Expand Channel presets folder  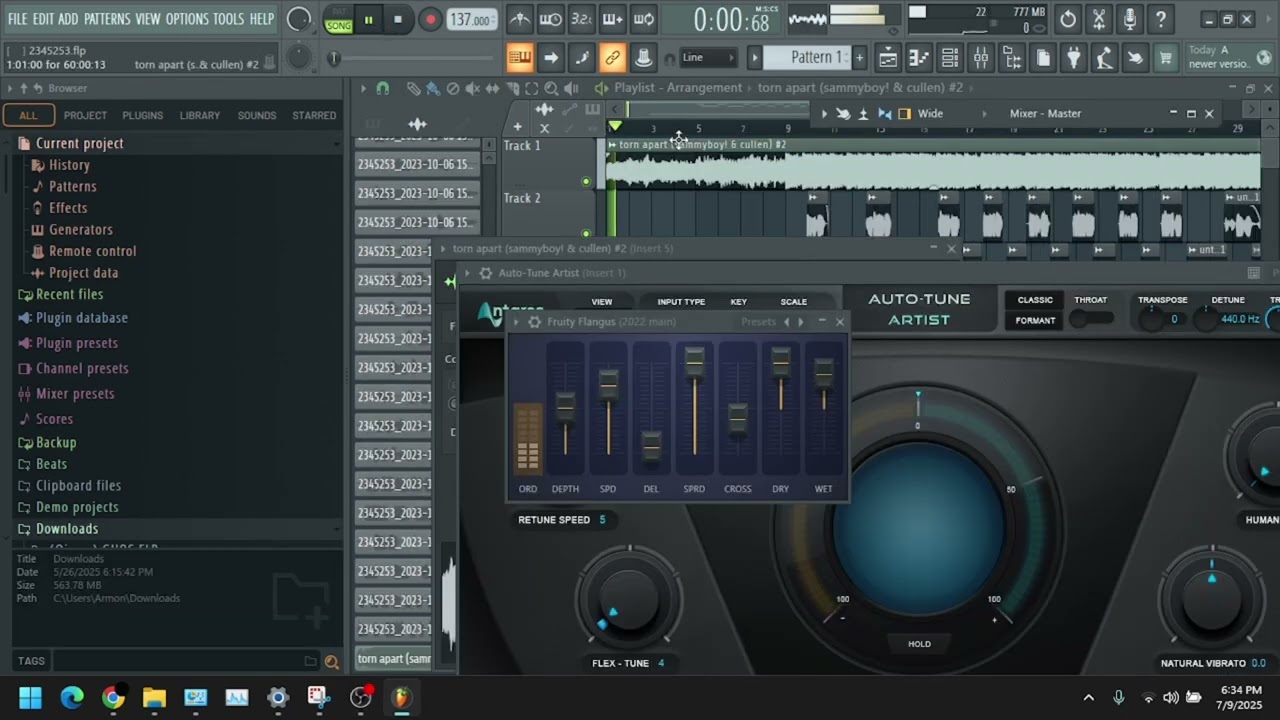pyautogui.click(x=82, y=368)
